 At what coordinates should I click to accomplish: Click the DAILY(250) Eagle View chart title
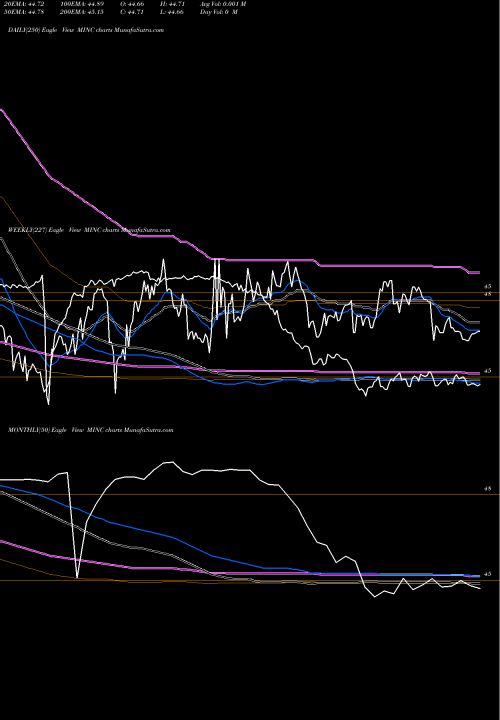click(x=86, y=30)
